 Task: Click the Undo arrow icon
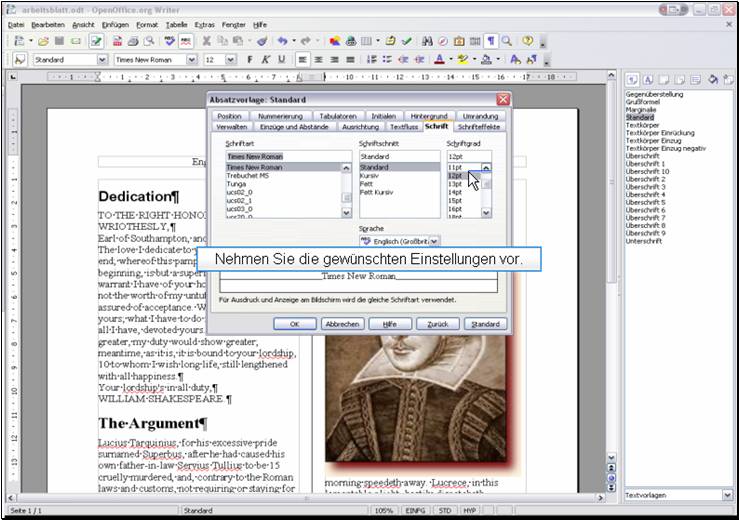283,41
